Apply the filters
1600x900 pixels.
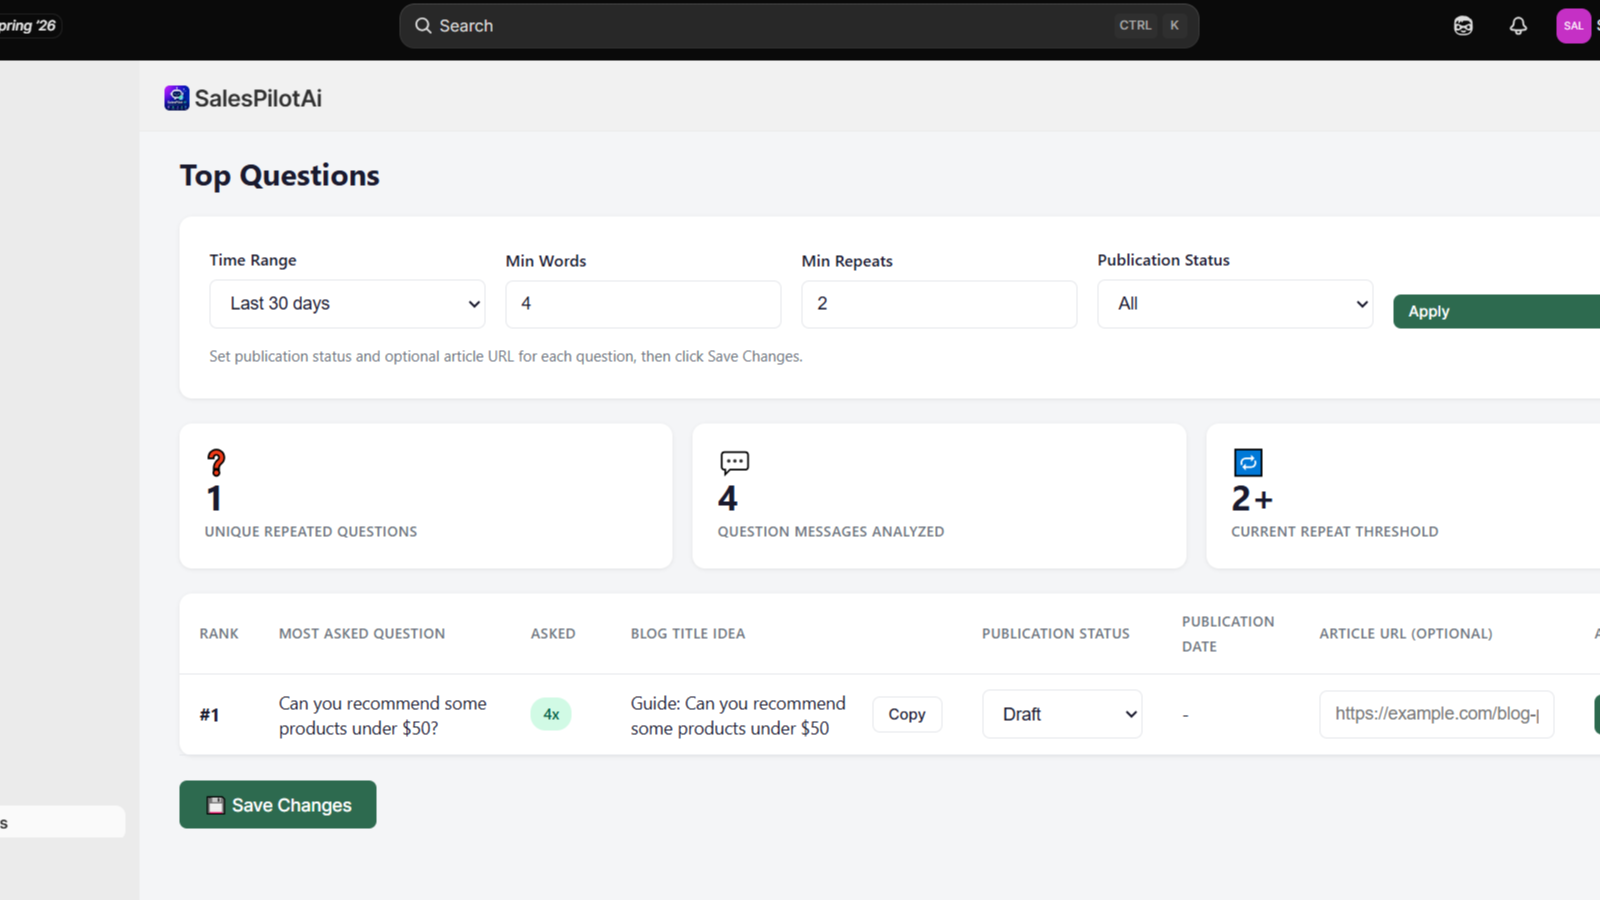(x=1497, y=311)
